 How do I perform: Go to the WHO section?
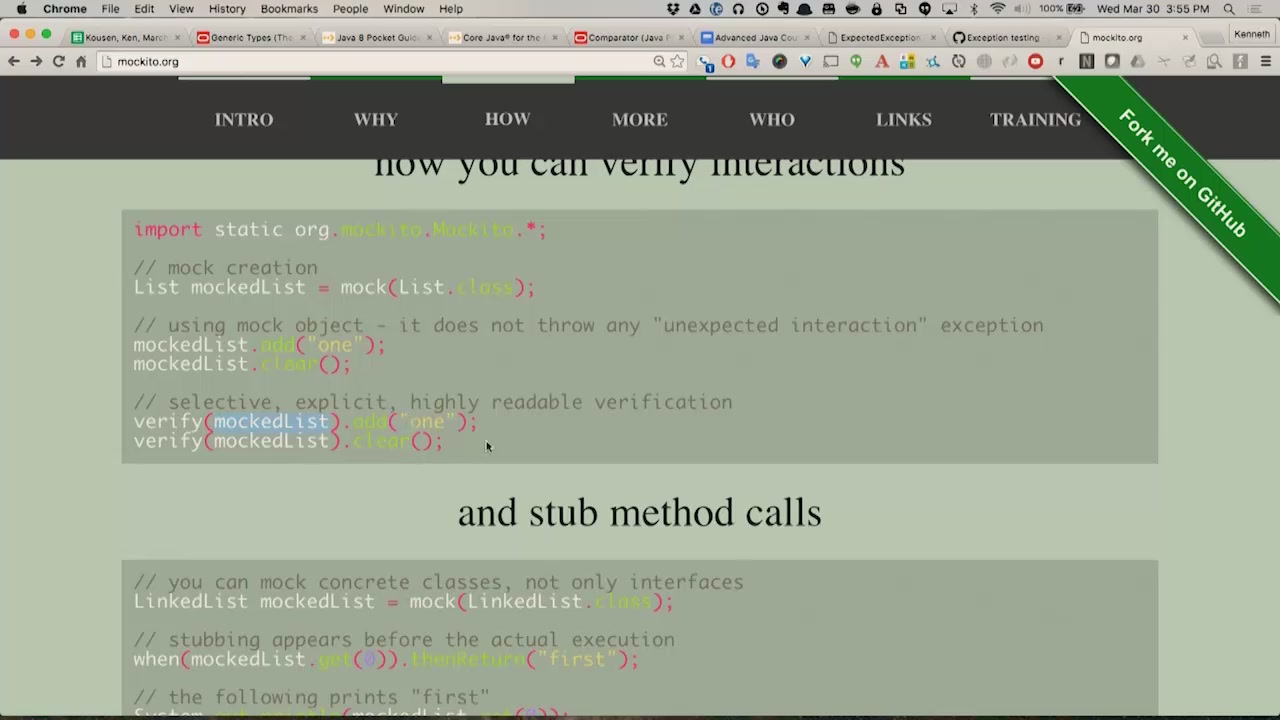(772, 119)
